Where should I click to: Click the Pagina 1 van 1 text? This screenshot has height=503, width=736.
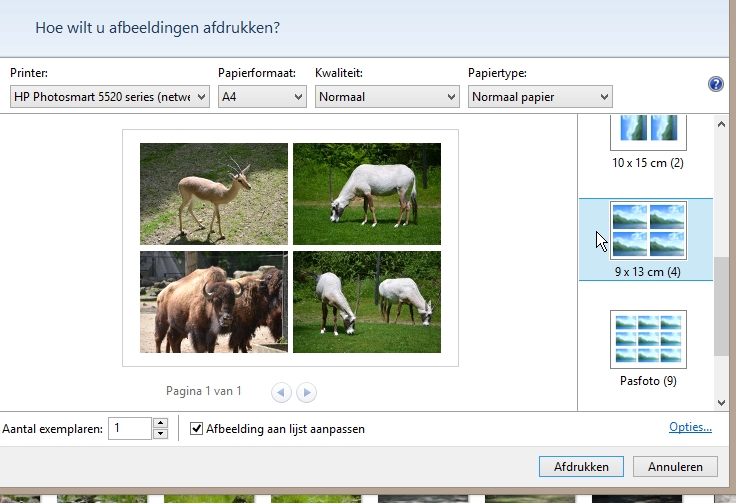[203, 391]
